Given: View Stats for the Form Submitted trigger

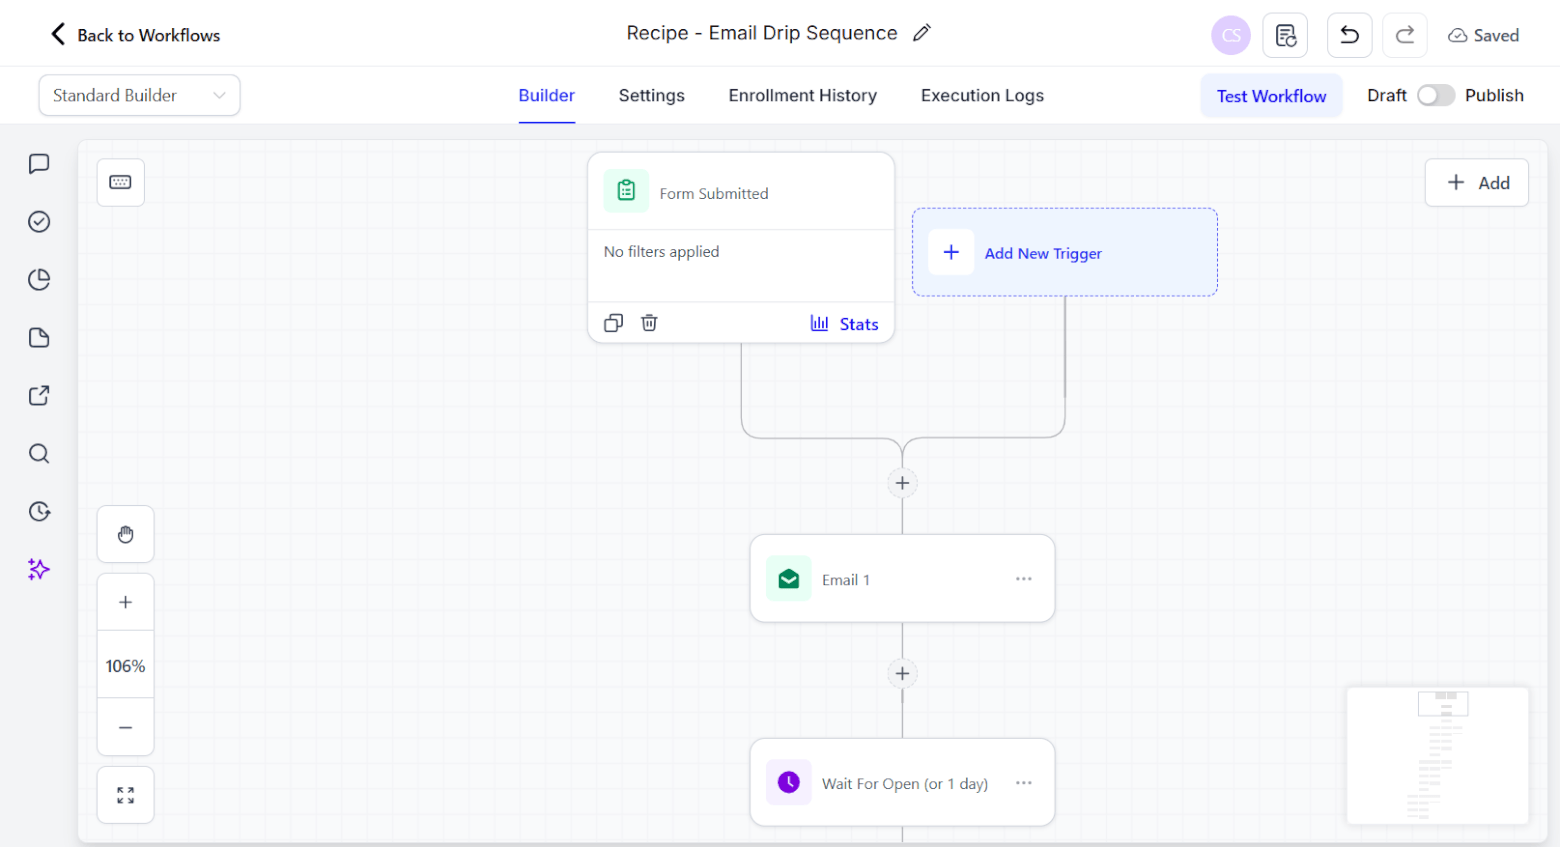Looking at the screenshot, I should 845,323.
